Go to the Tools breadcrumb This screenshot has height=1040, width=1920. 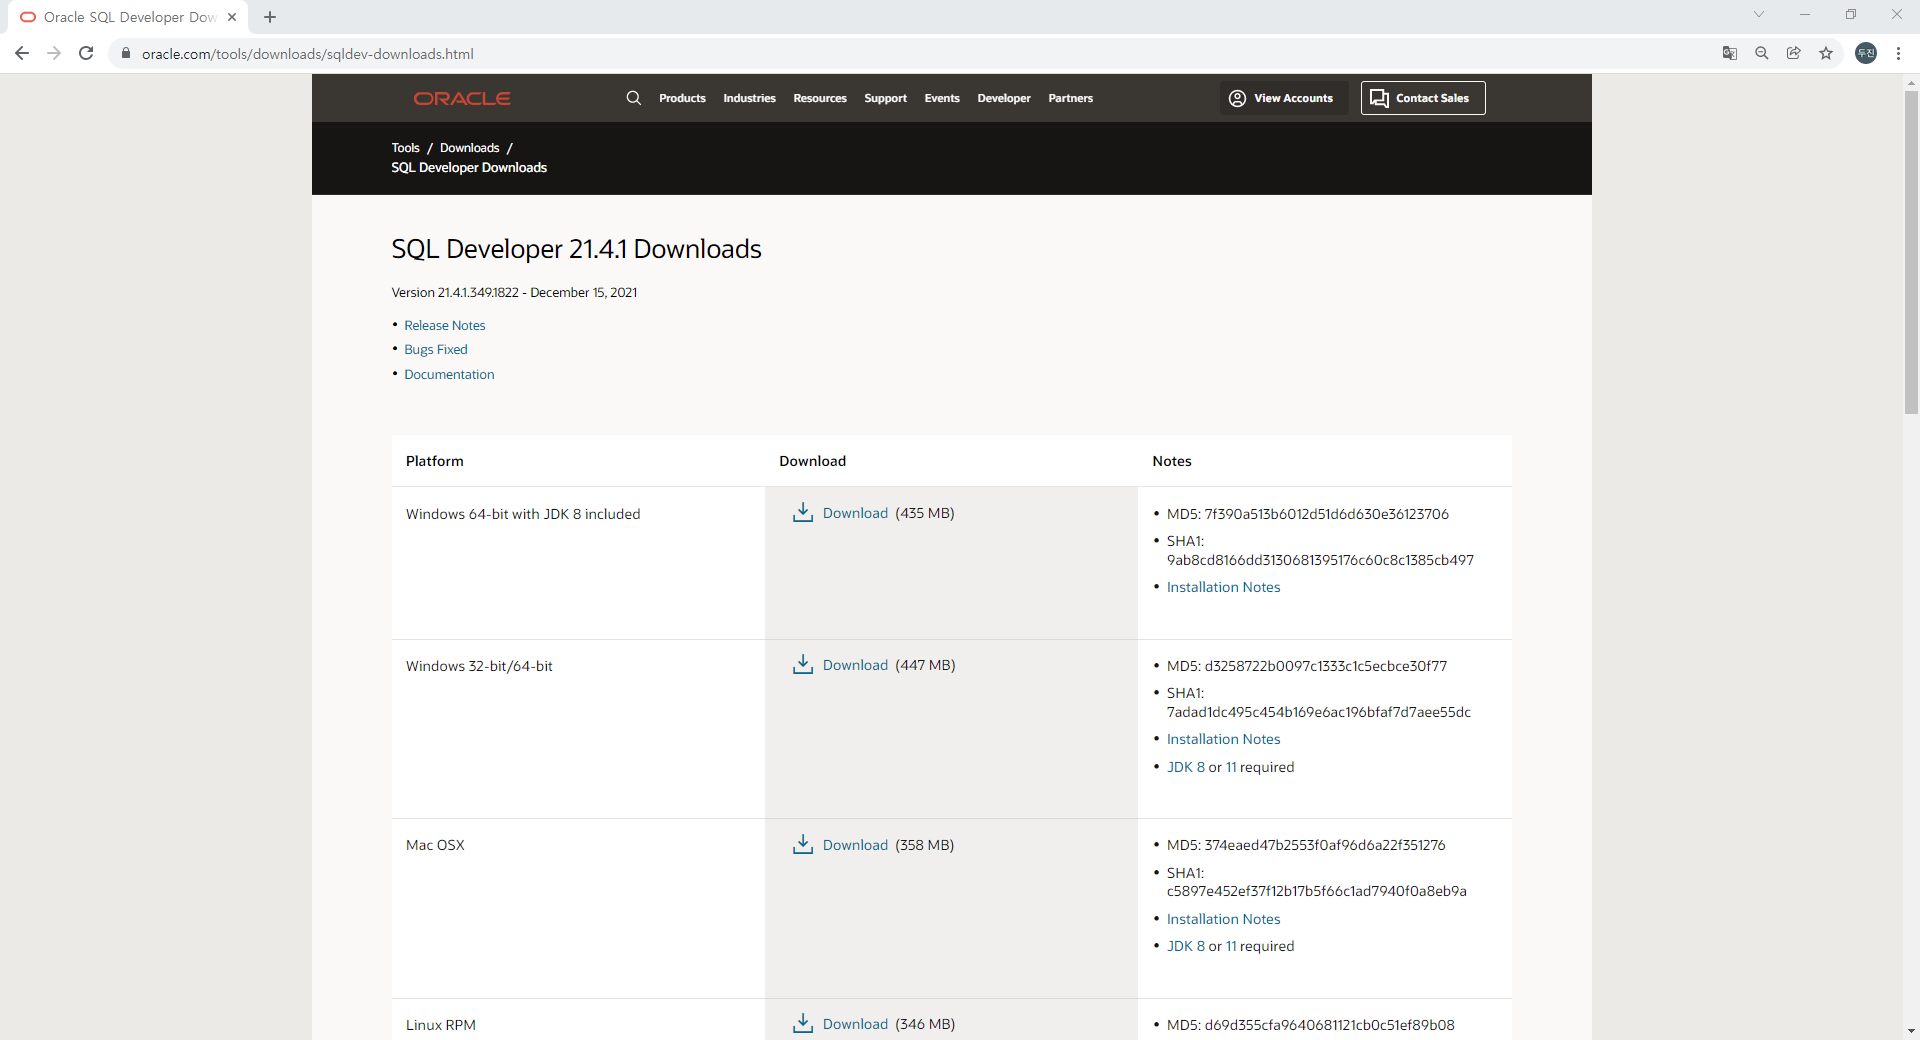405,148
